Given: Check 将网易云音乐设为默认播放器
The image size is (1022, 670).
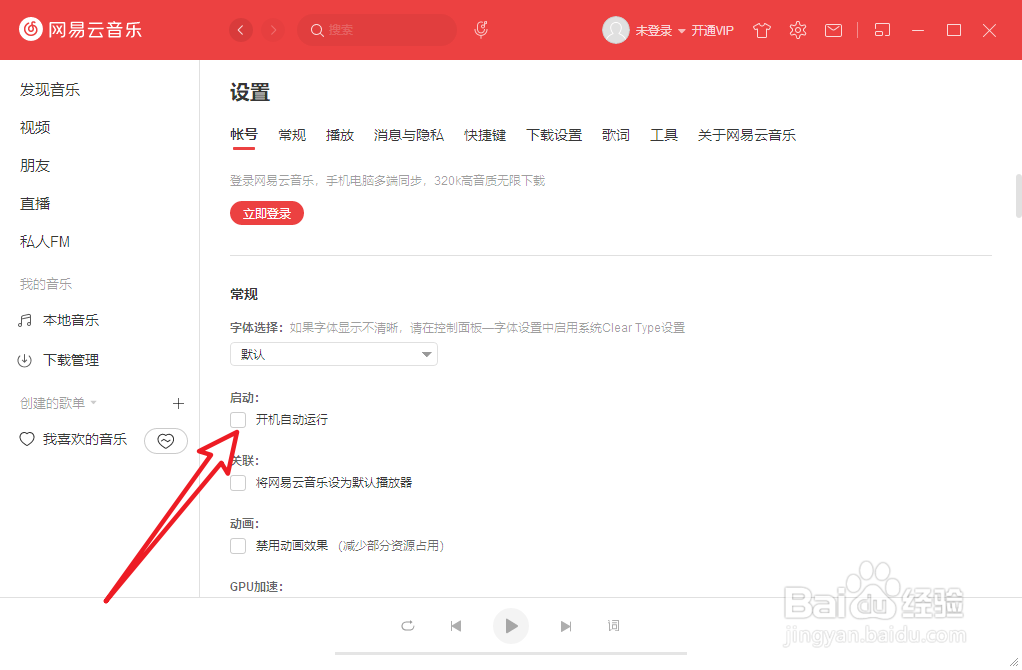Looking at the screenshot, I should coord(238,483).
